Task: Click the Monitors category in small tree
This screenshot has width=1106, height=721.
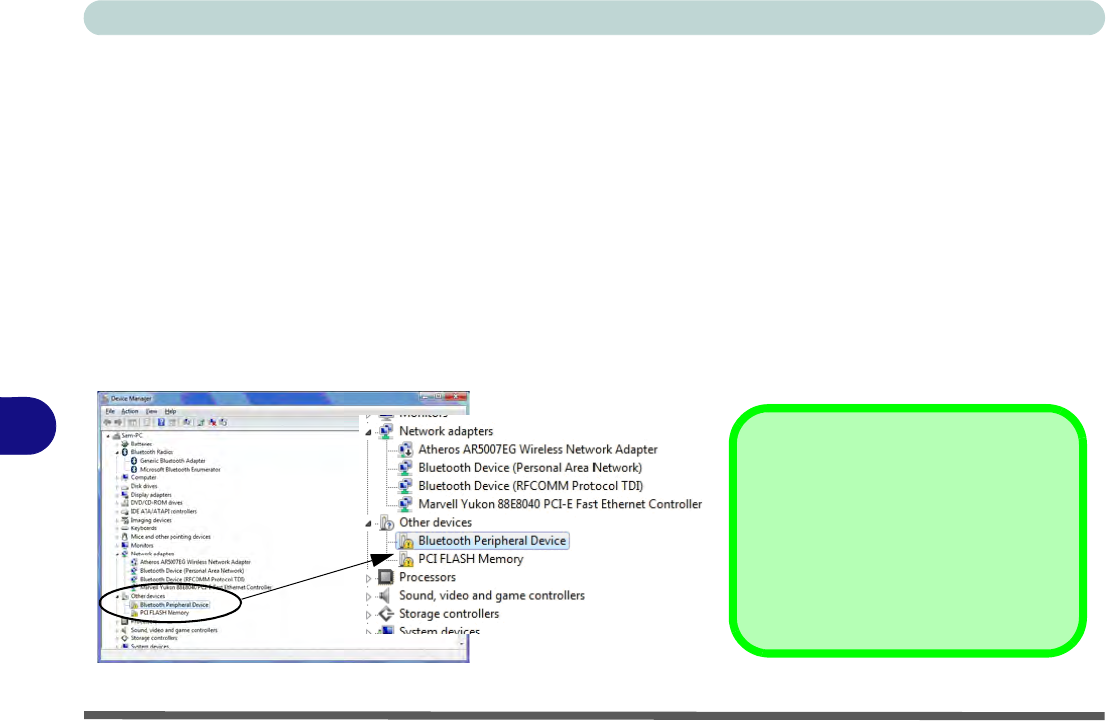Action: pyautogui.click(x=142, y=545)
